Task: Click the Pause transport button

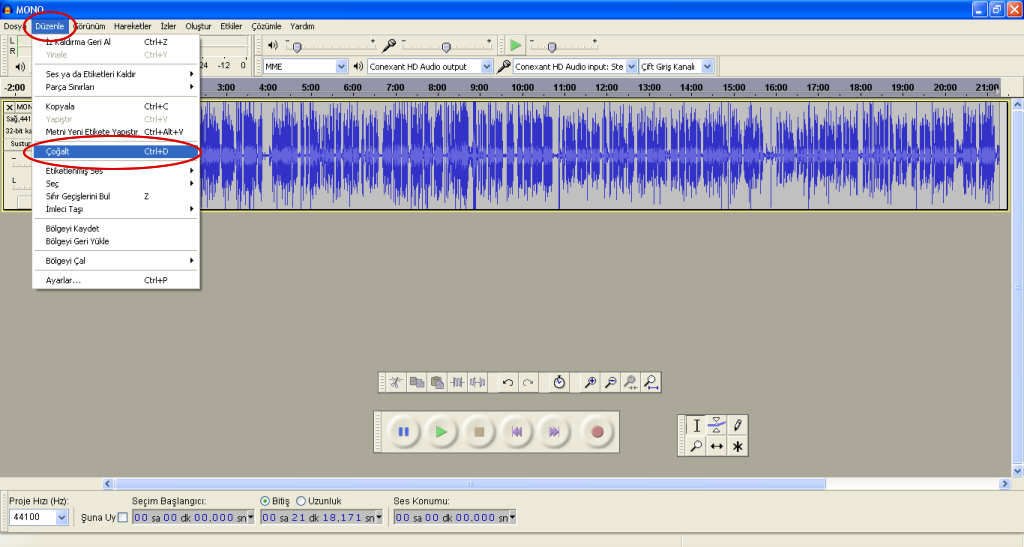Action: pos(404,431)
